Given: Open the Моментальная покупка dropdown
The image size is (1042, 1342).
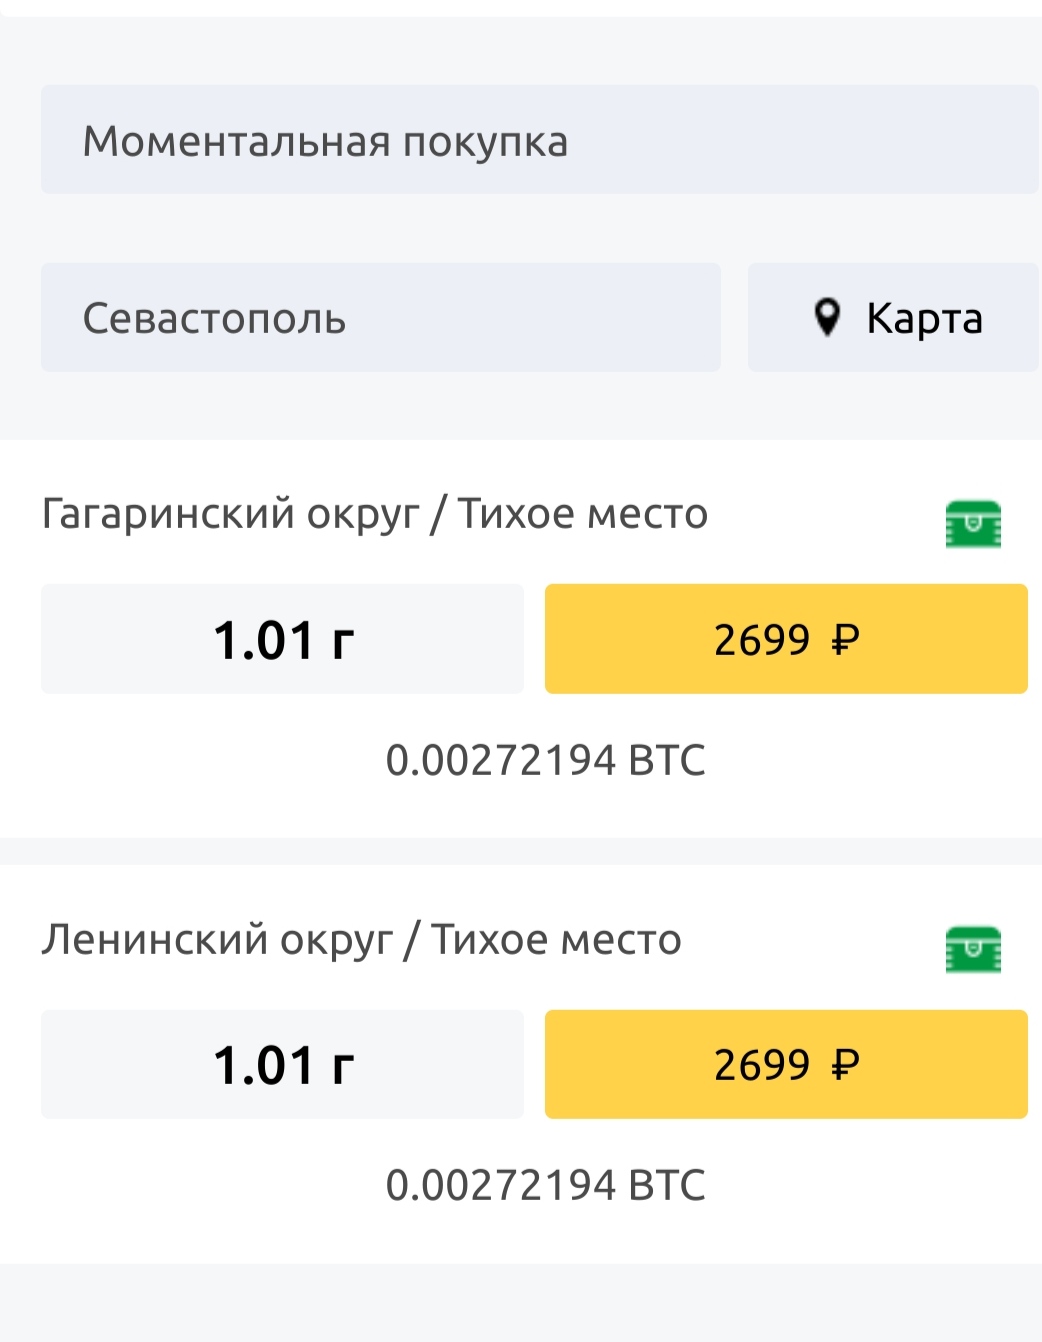Looking at the screenshot, I should click(x=539, y=140).
